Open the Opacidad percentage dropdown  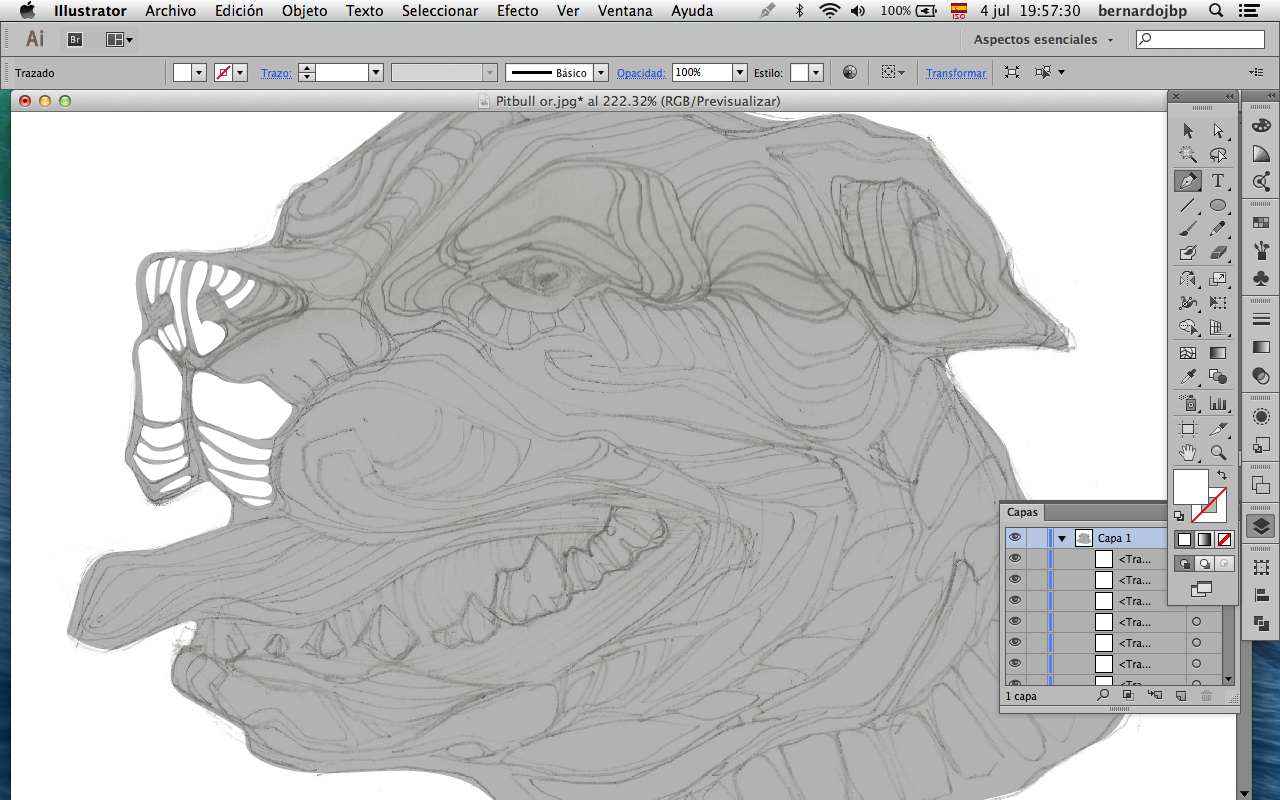click(740, 73)
